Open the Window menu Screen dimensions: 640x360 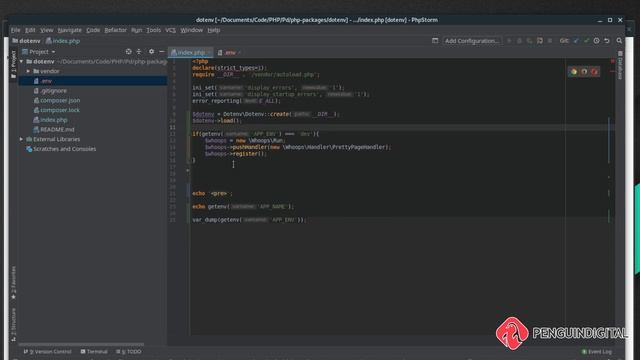[191, 30]
